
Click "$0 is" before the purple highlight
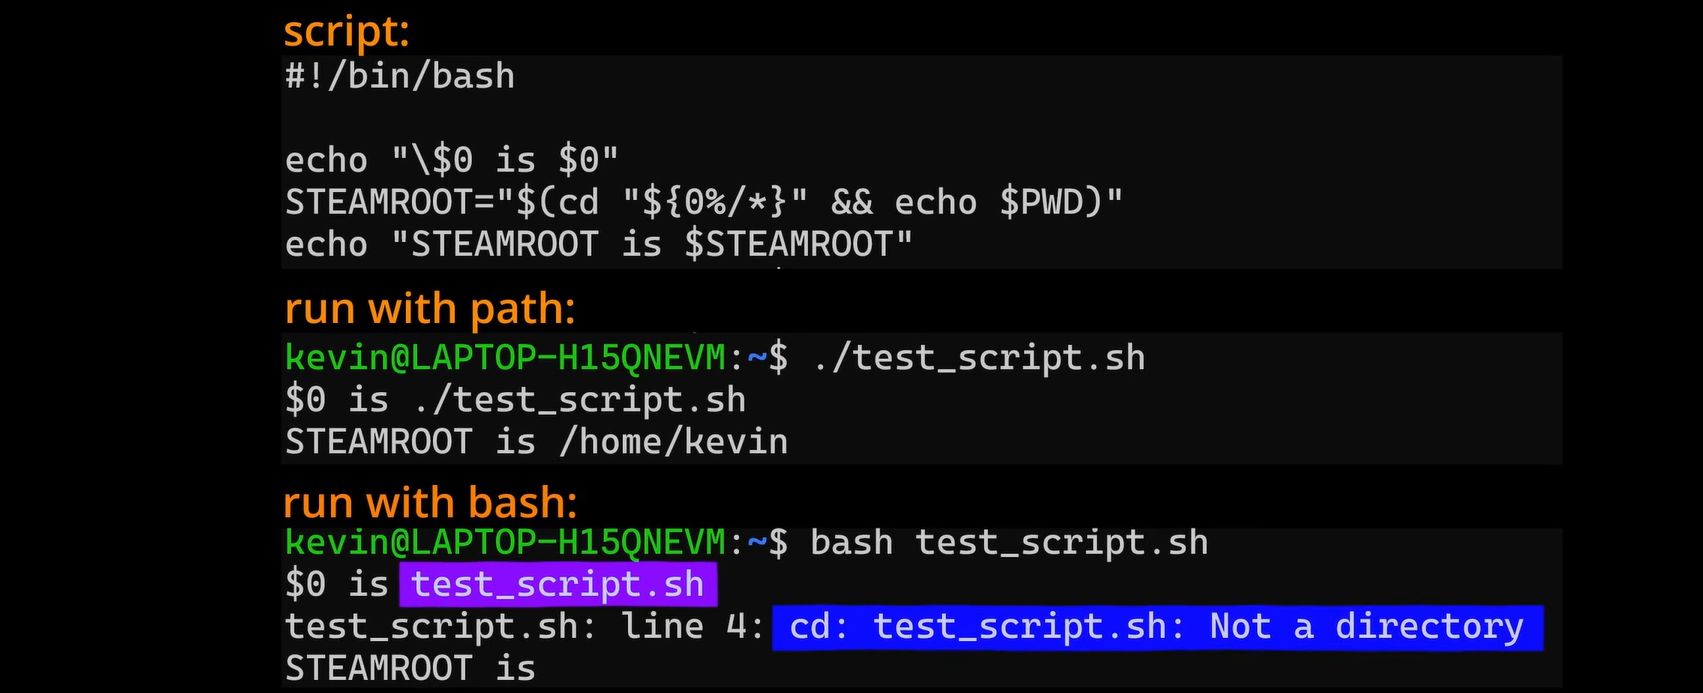(x=336, y=584)
